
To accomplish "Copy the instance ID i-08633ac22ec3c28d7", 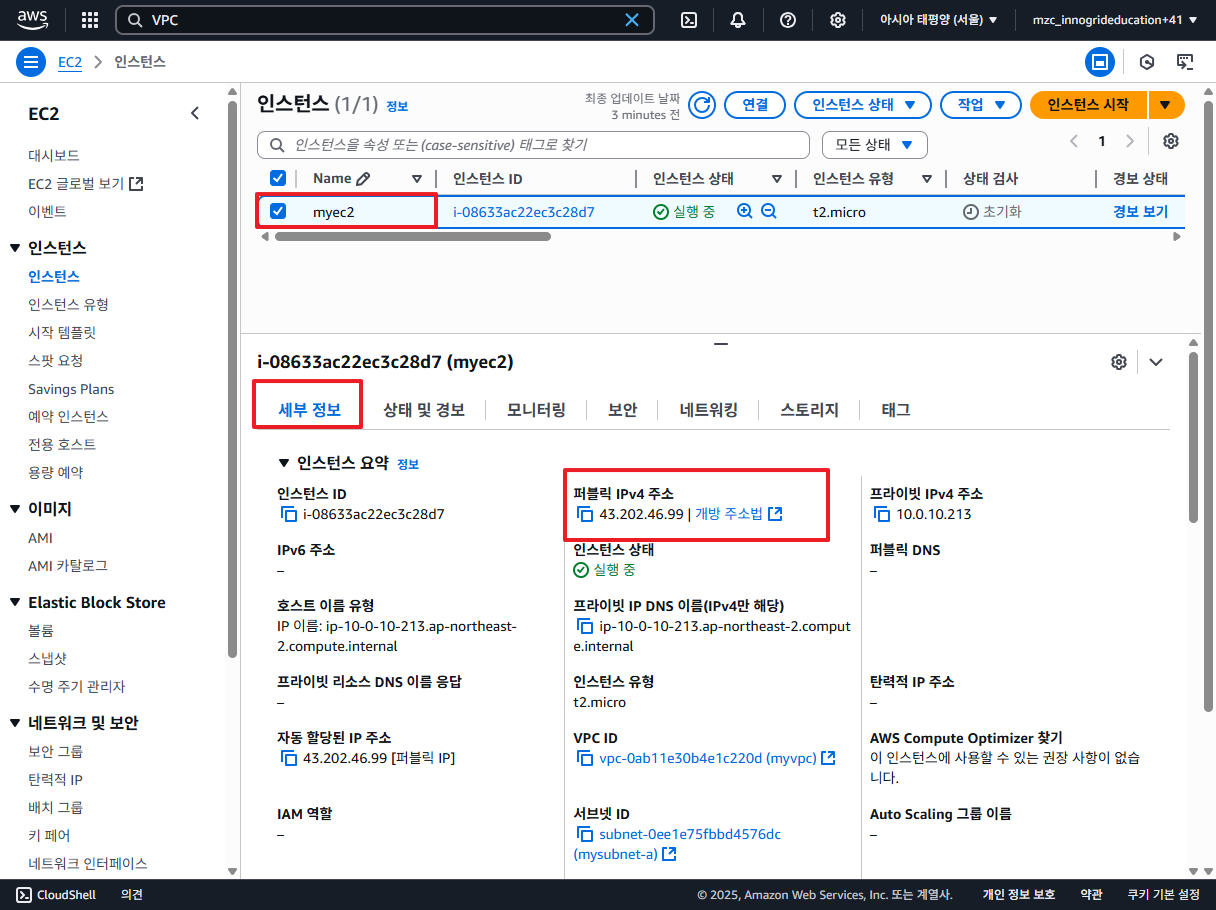I will coord(289,514).
